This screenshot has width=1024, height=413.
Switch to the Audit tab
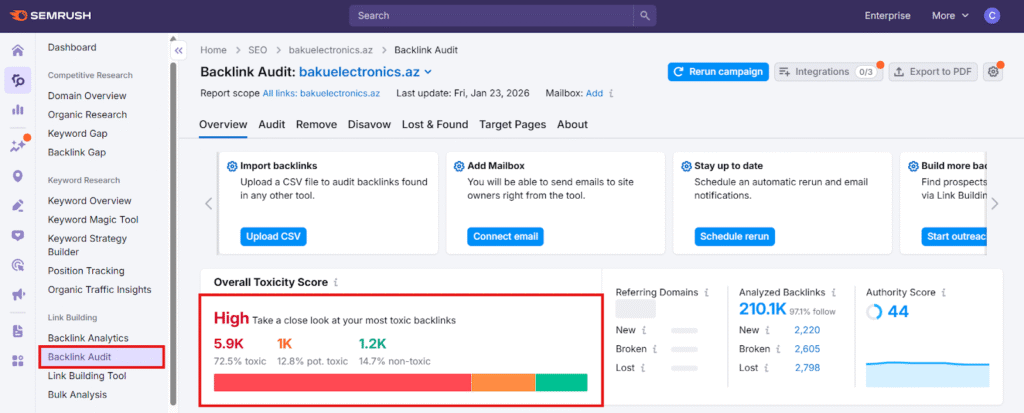click(272, 124)
